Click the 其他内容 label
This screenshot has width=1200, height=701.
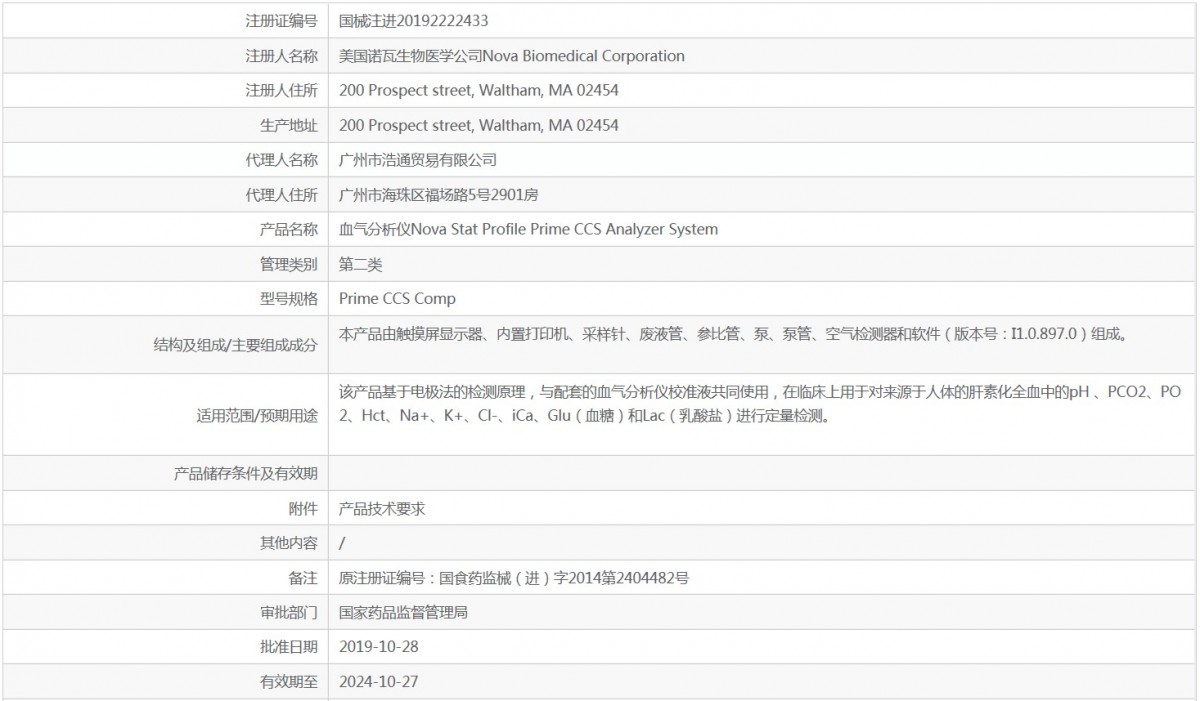[x=289, y=543]
